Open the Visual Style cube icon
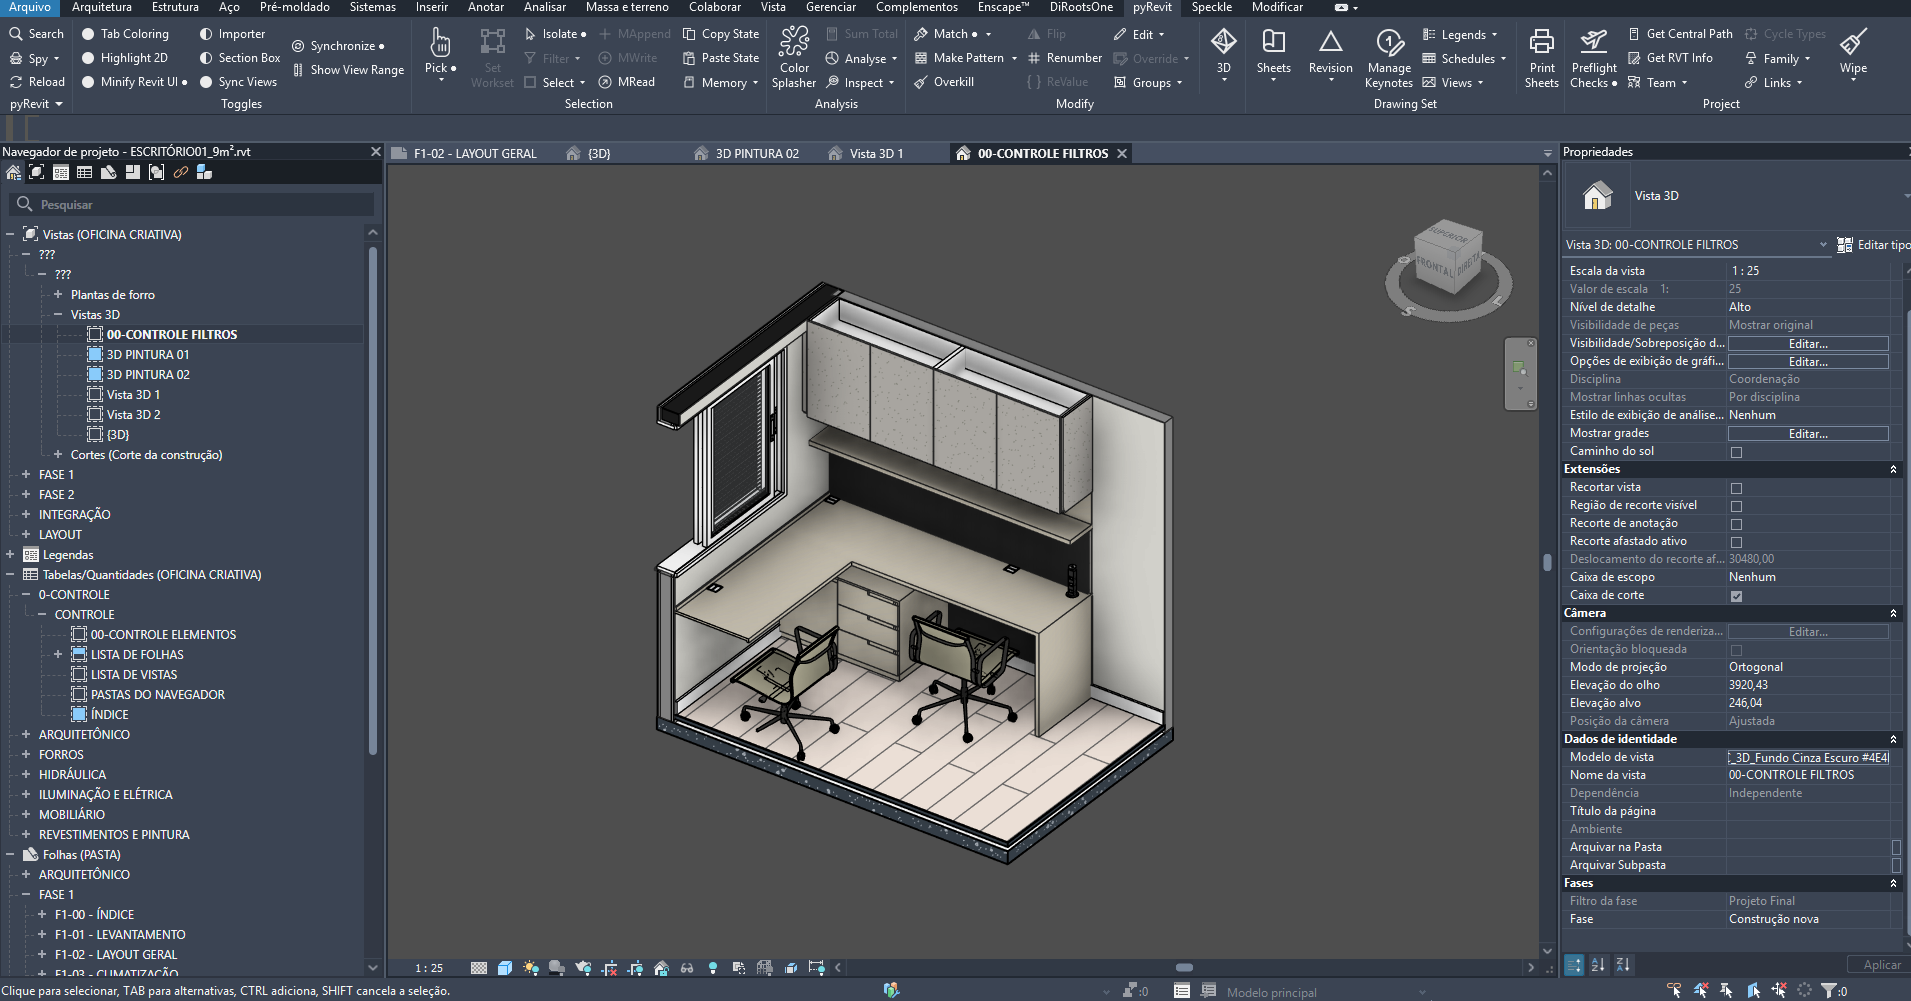The width and height of the screenshot is (1911, 1001). tap(505, 967)
